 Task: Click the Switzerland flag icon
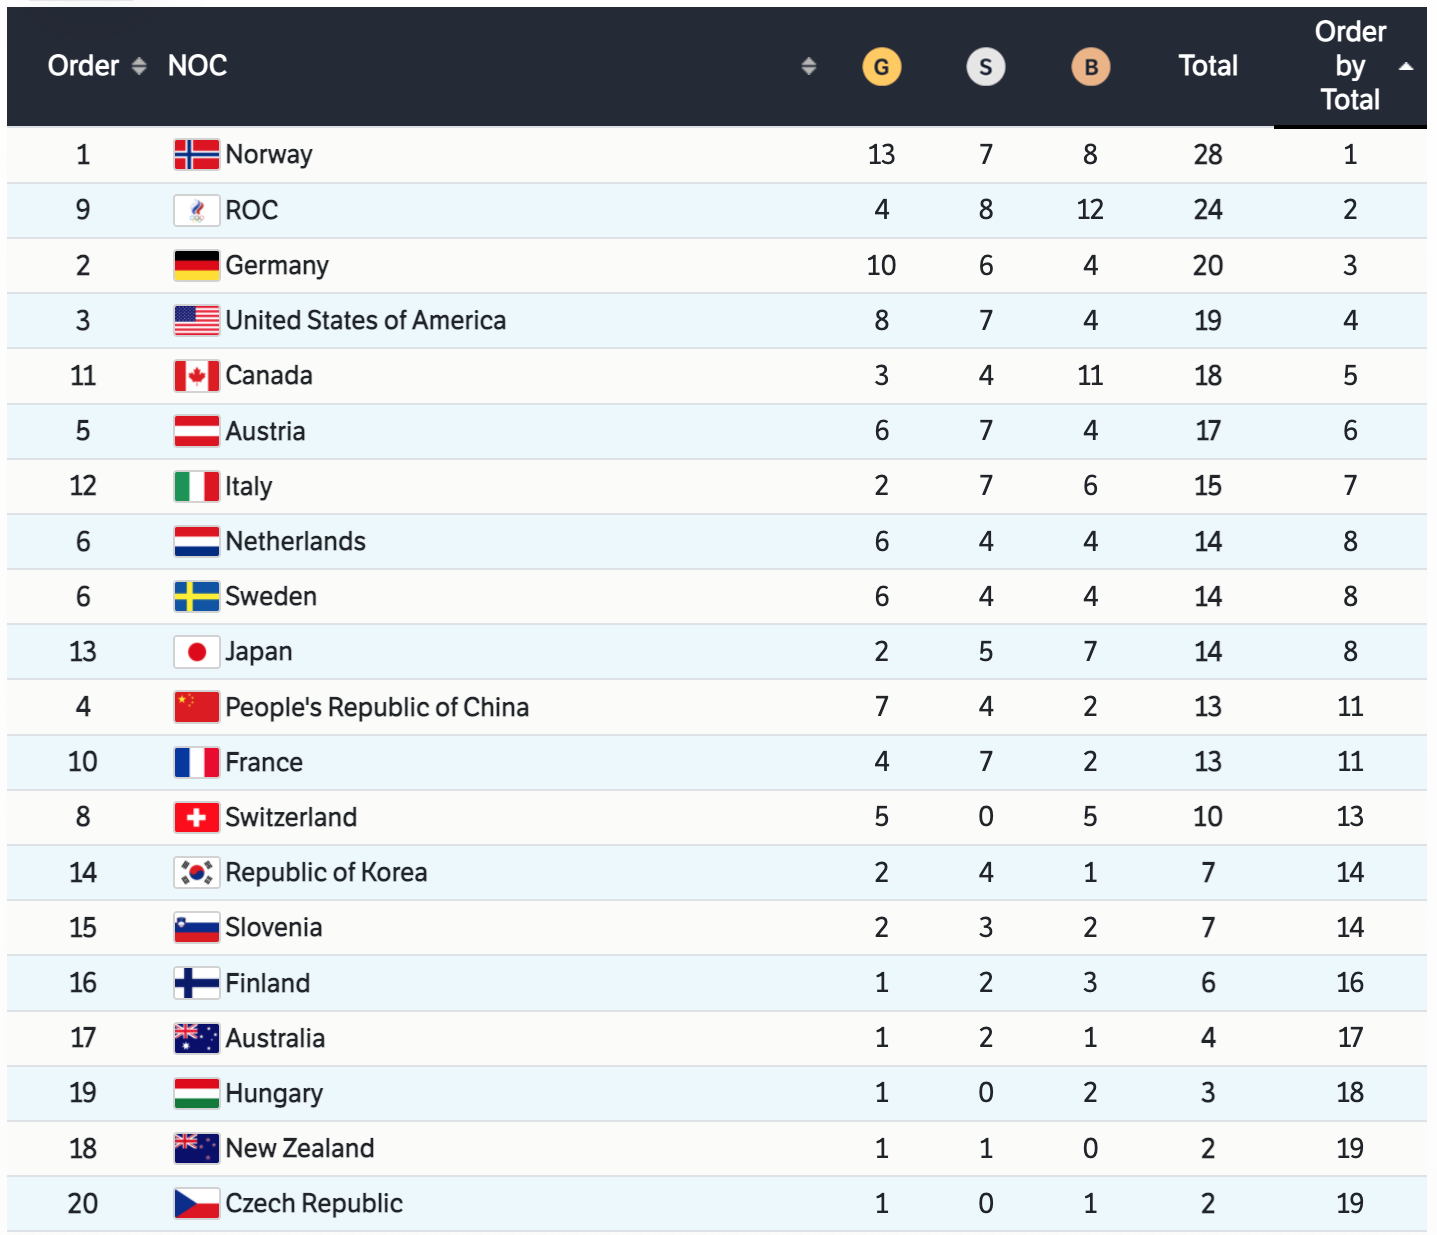click(x=196, y=818)
